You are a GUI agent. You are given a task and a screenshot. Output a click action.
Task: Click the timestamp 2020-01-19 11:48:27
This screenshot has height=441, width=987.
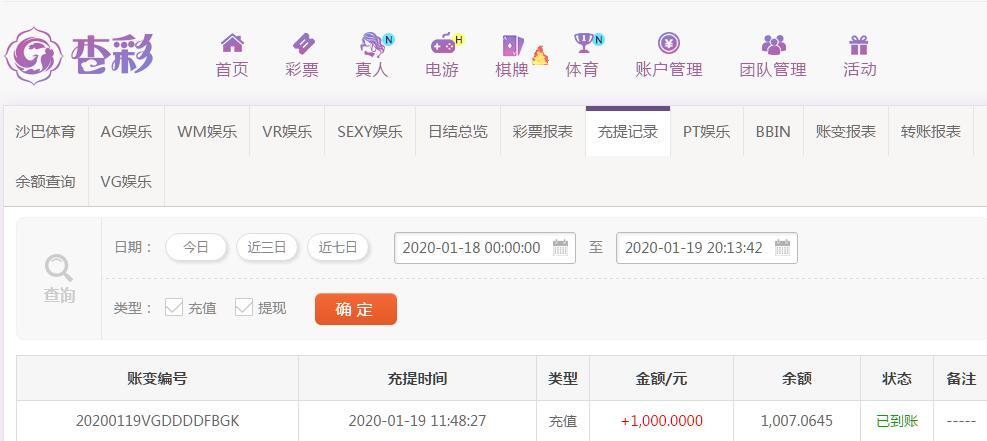[x=417, y=421]
